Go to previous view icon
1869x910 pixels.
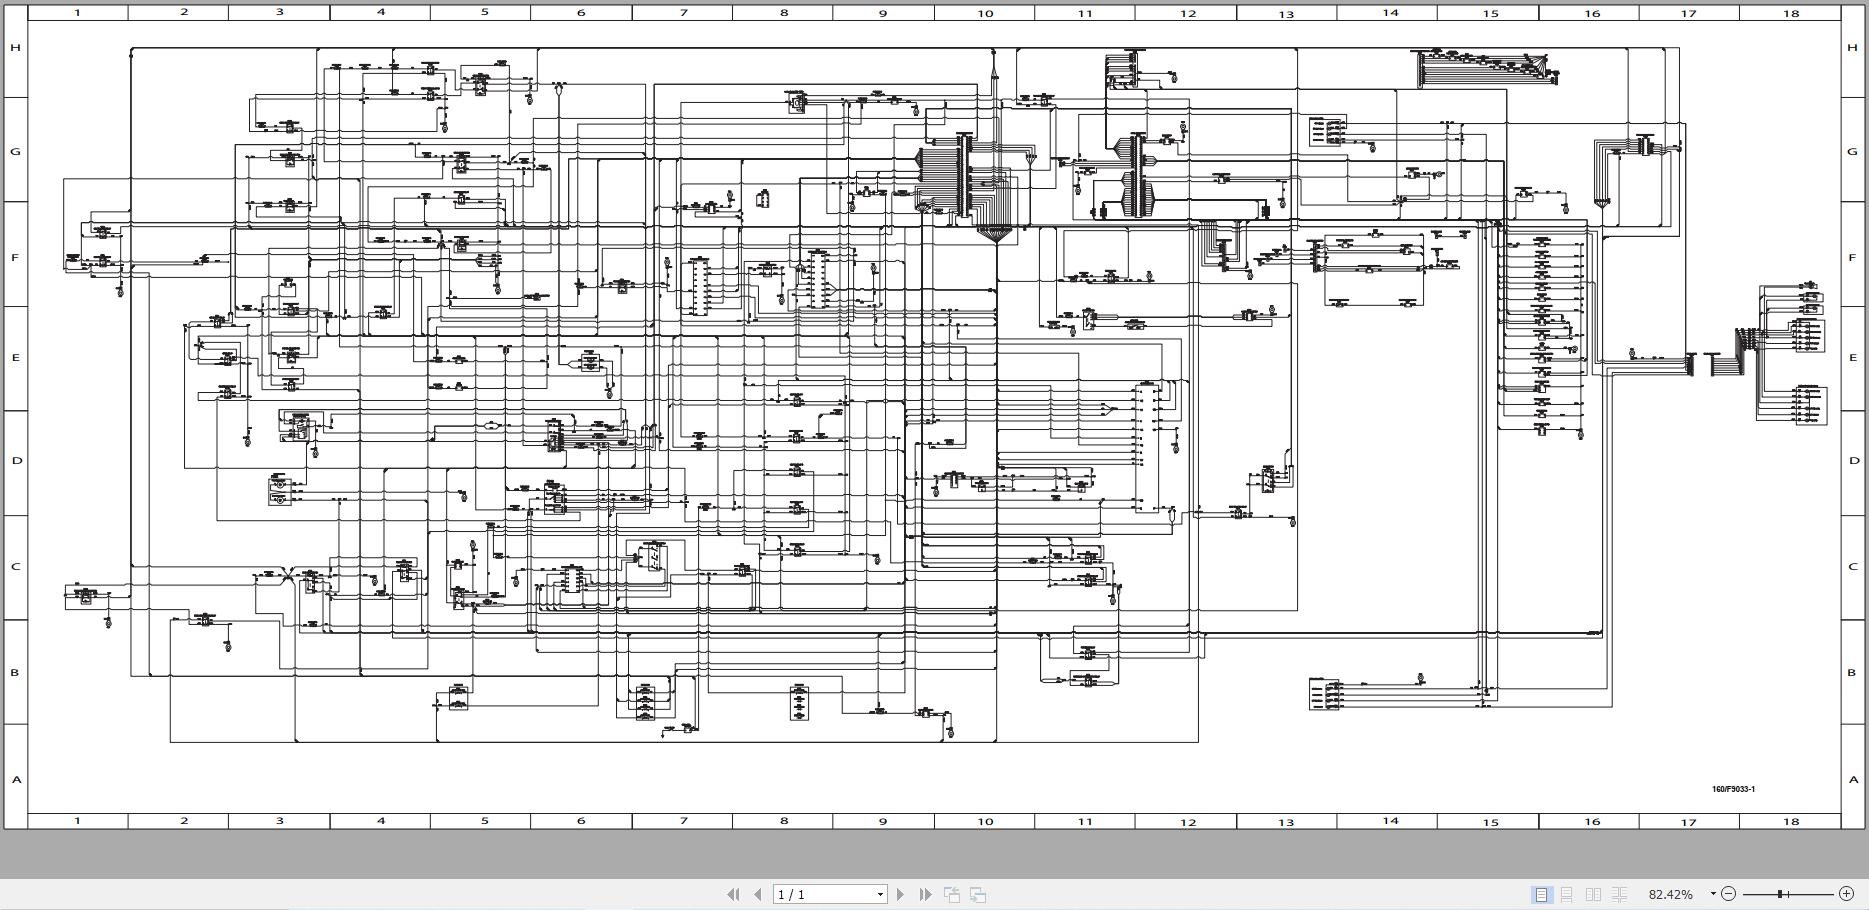(x=952, y=894)
